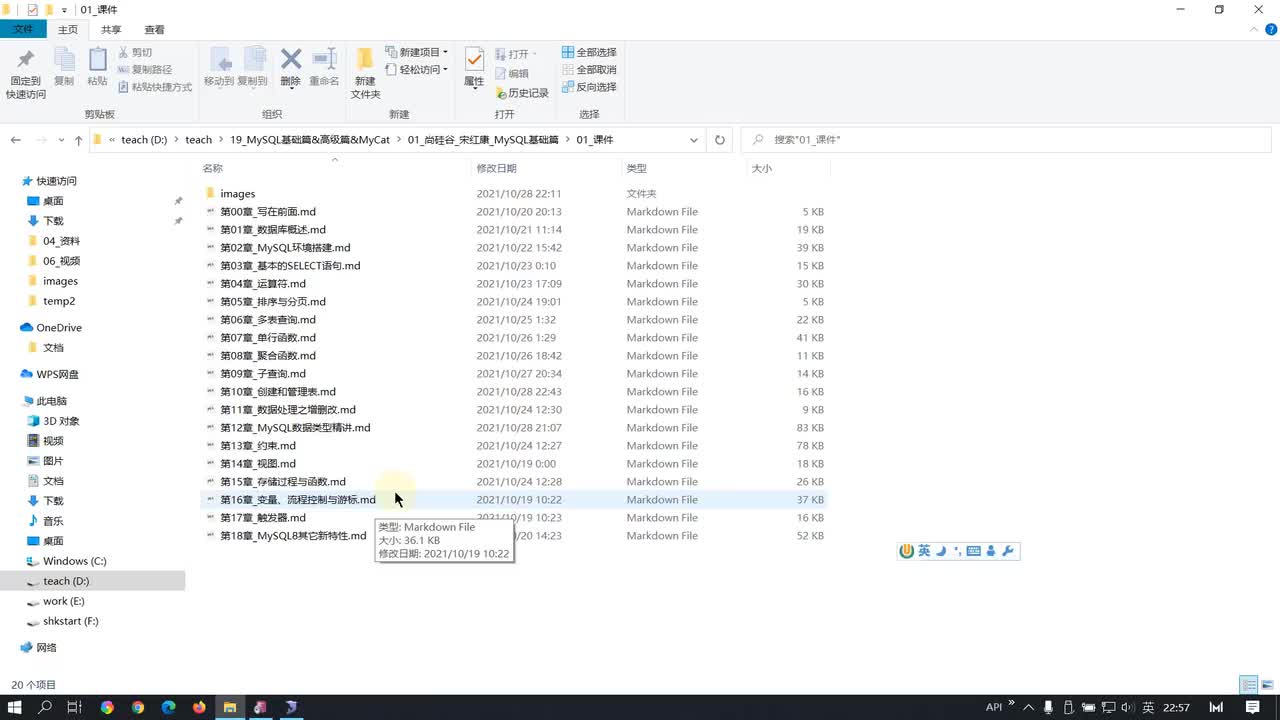Select Windows (C:) drive in the navigation pane
Image resolution: width=1280 pixels, height=720 pixels.
pos(75,561)
